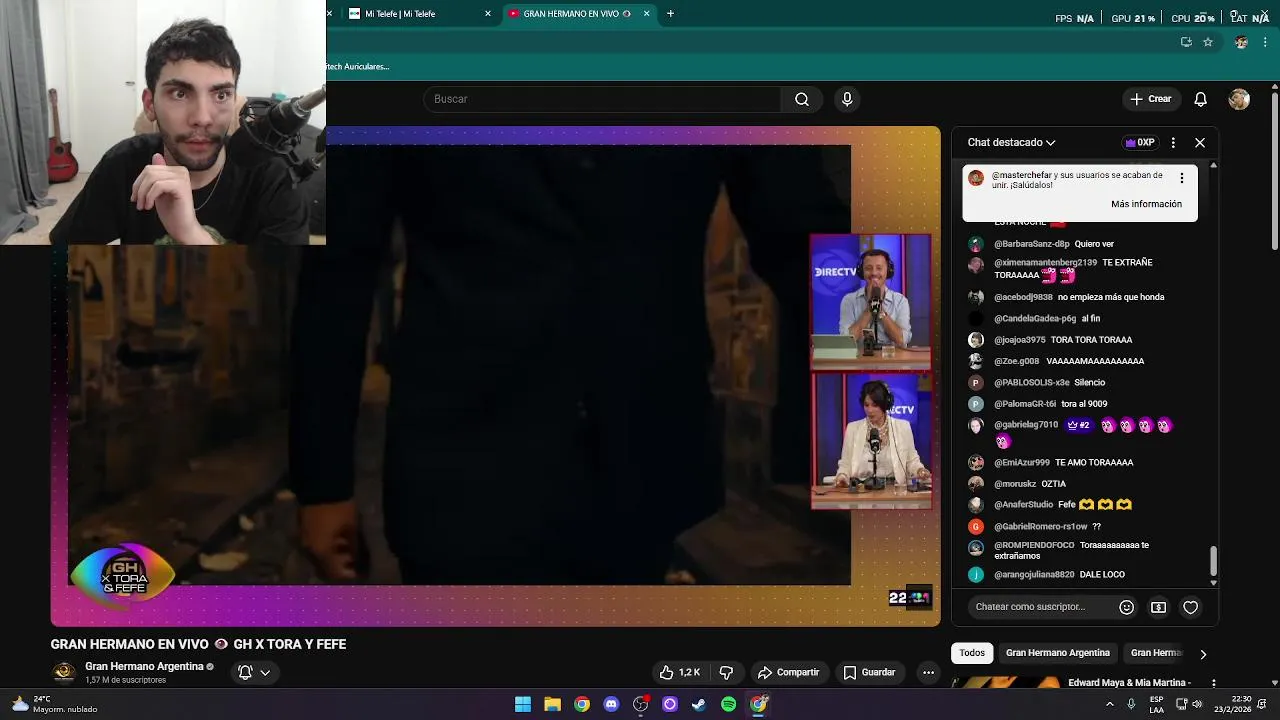Viewport: 1280px width, 720px height.
Task: Click the Crear button
Action: click(x=1150, y=99)
